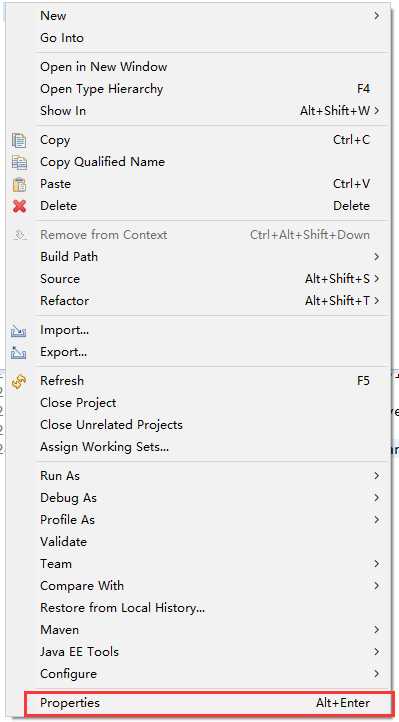Click the Paste clipboard icon
This screenshot has height=722, width=399.
[x=19, y=184]
